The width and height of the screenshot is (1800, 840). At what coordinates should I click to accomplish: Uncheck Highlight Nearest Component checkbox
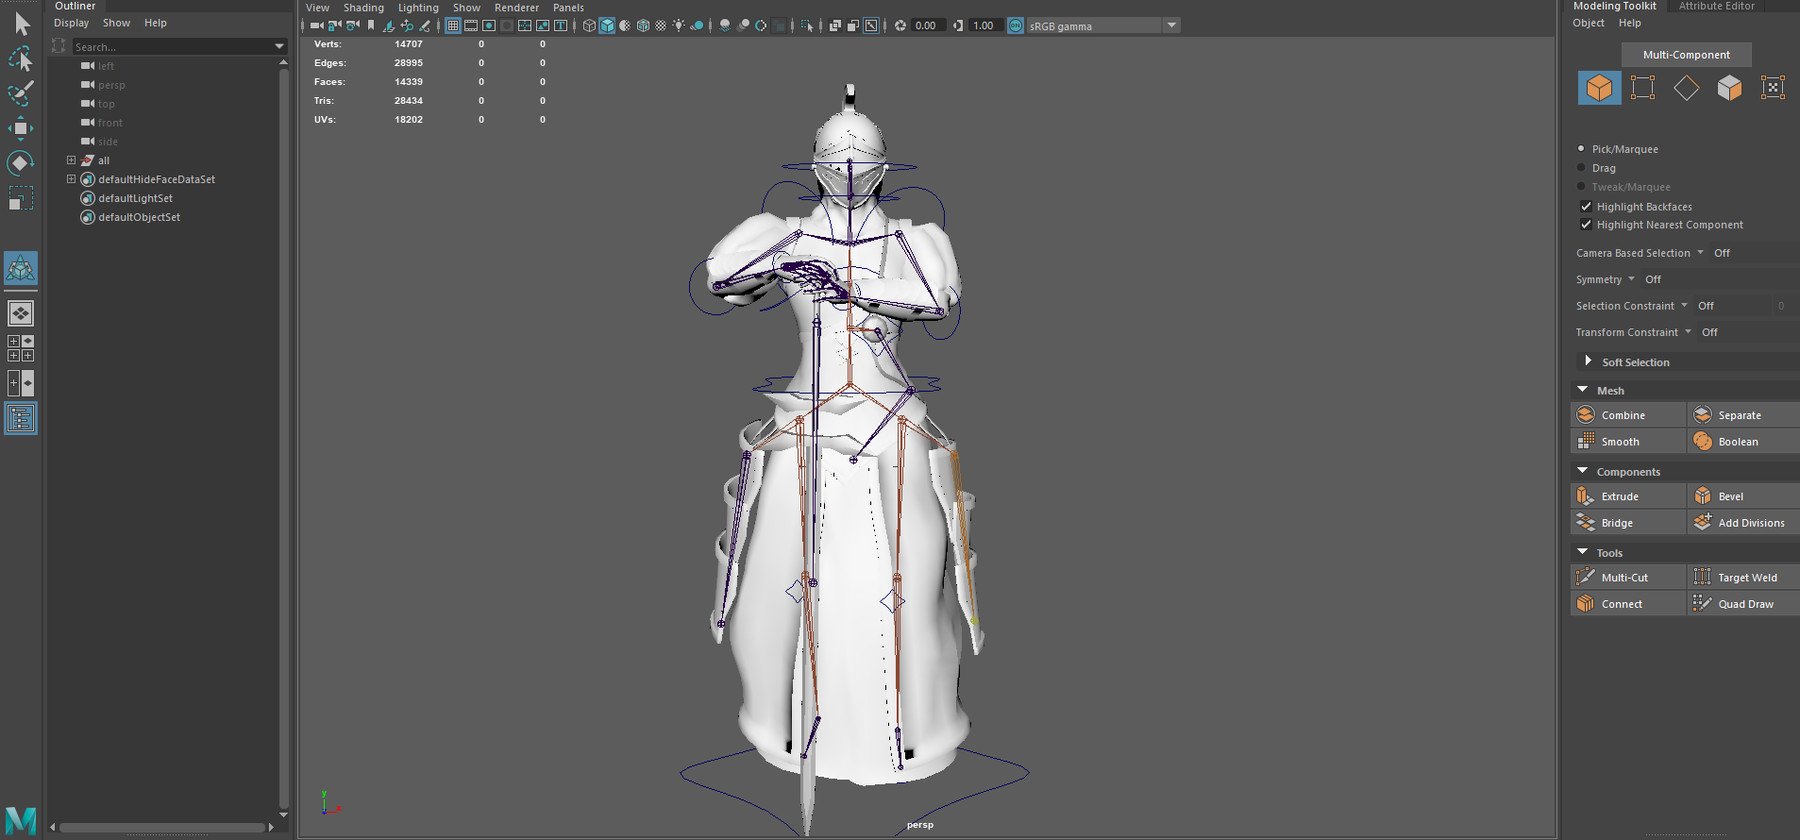(1586, 224)
